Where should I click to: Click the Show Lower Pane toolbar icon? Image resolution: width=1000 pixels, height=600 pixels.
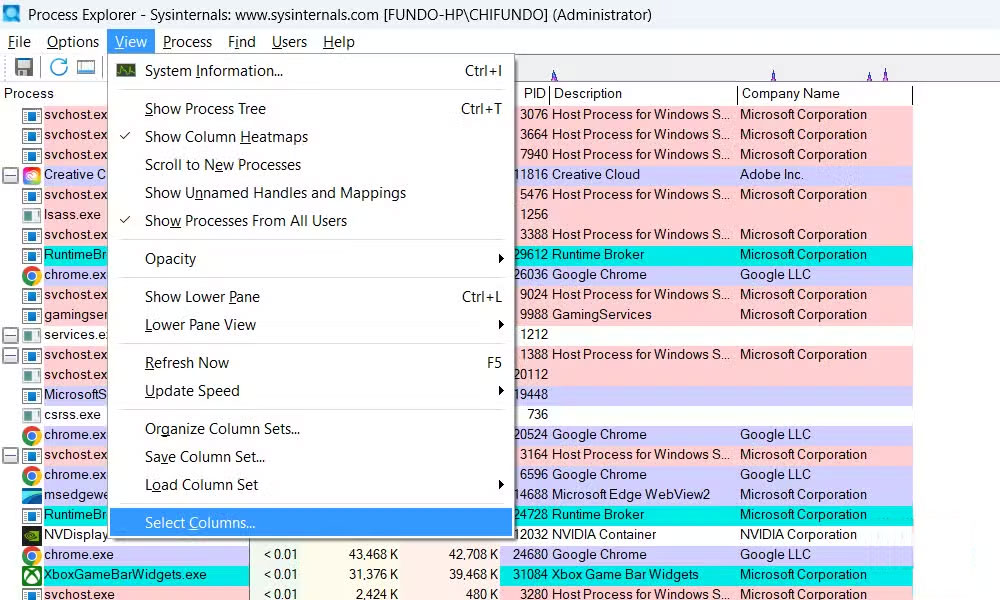[86, 67]
